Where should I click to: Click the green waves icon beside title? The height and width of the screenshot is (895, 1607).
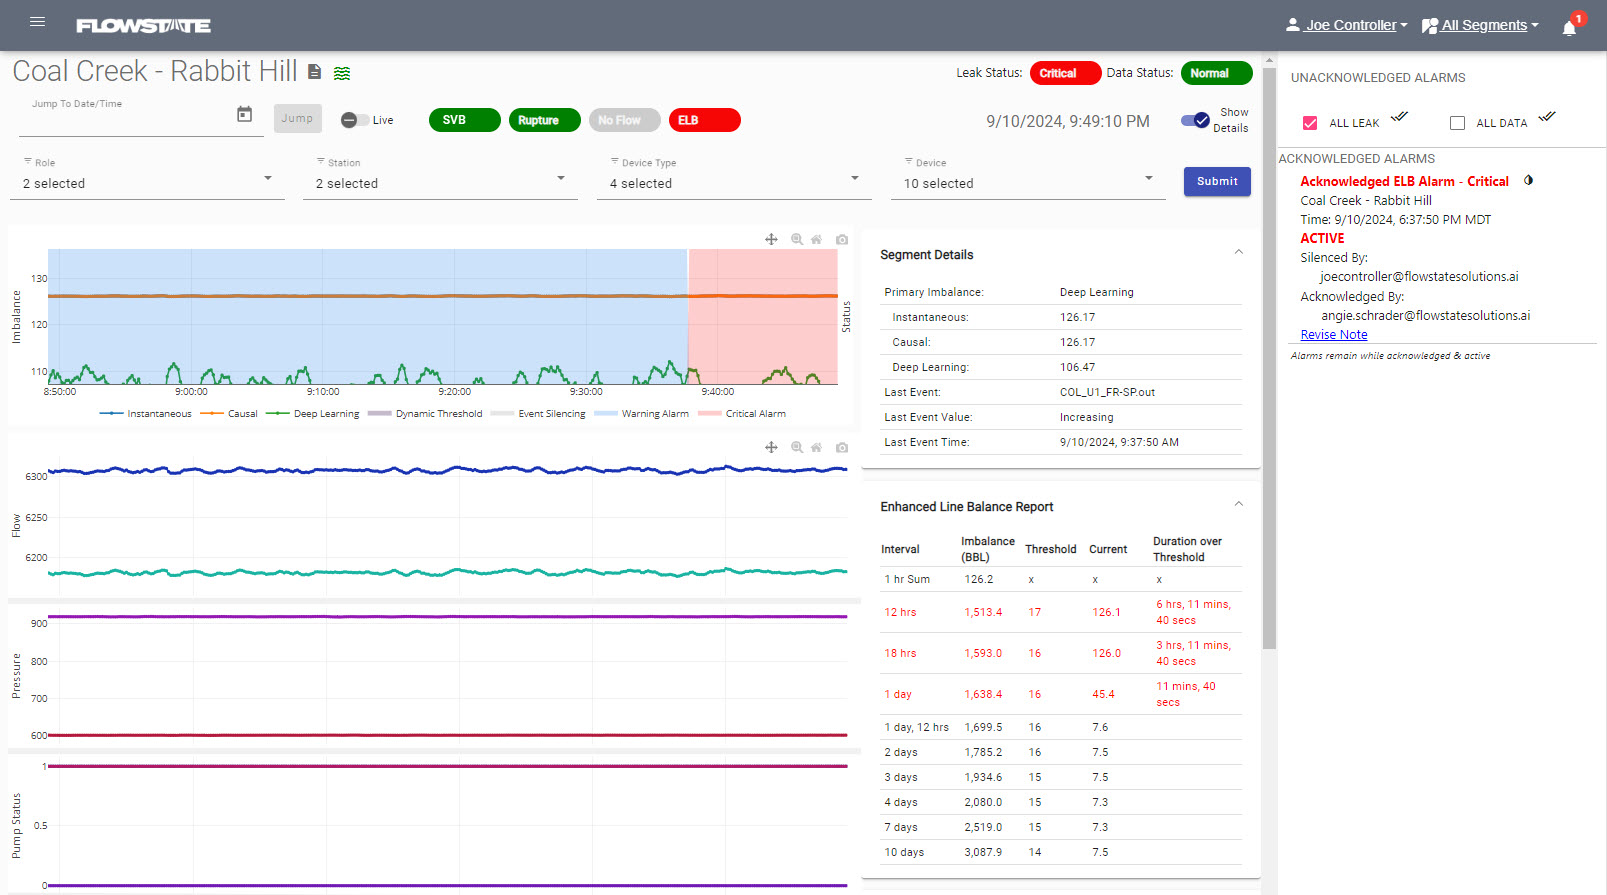(x=342, y=73)
